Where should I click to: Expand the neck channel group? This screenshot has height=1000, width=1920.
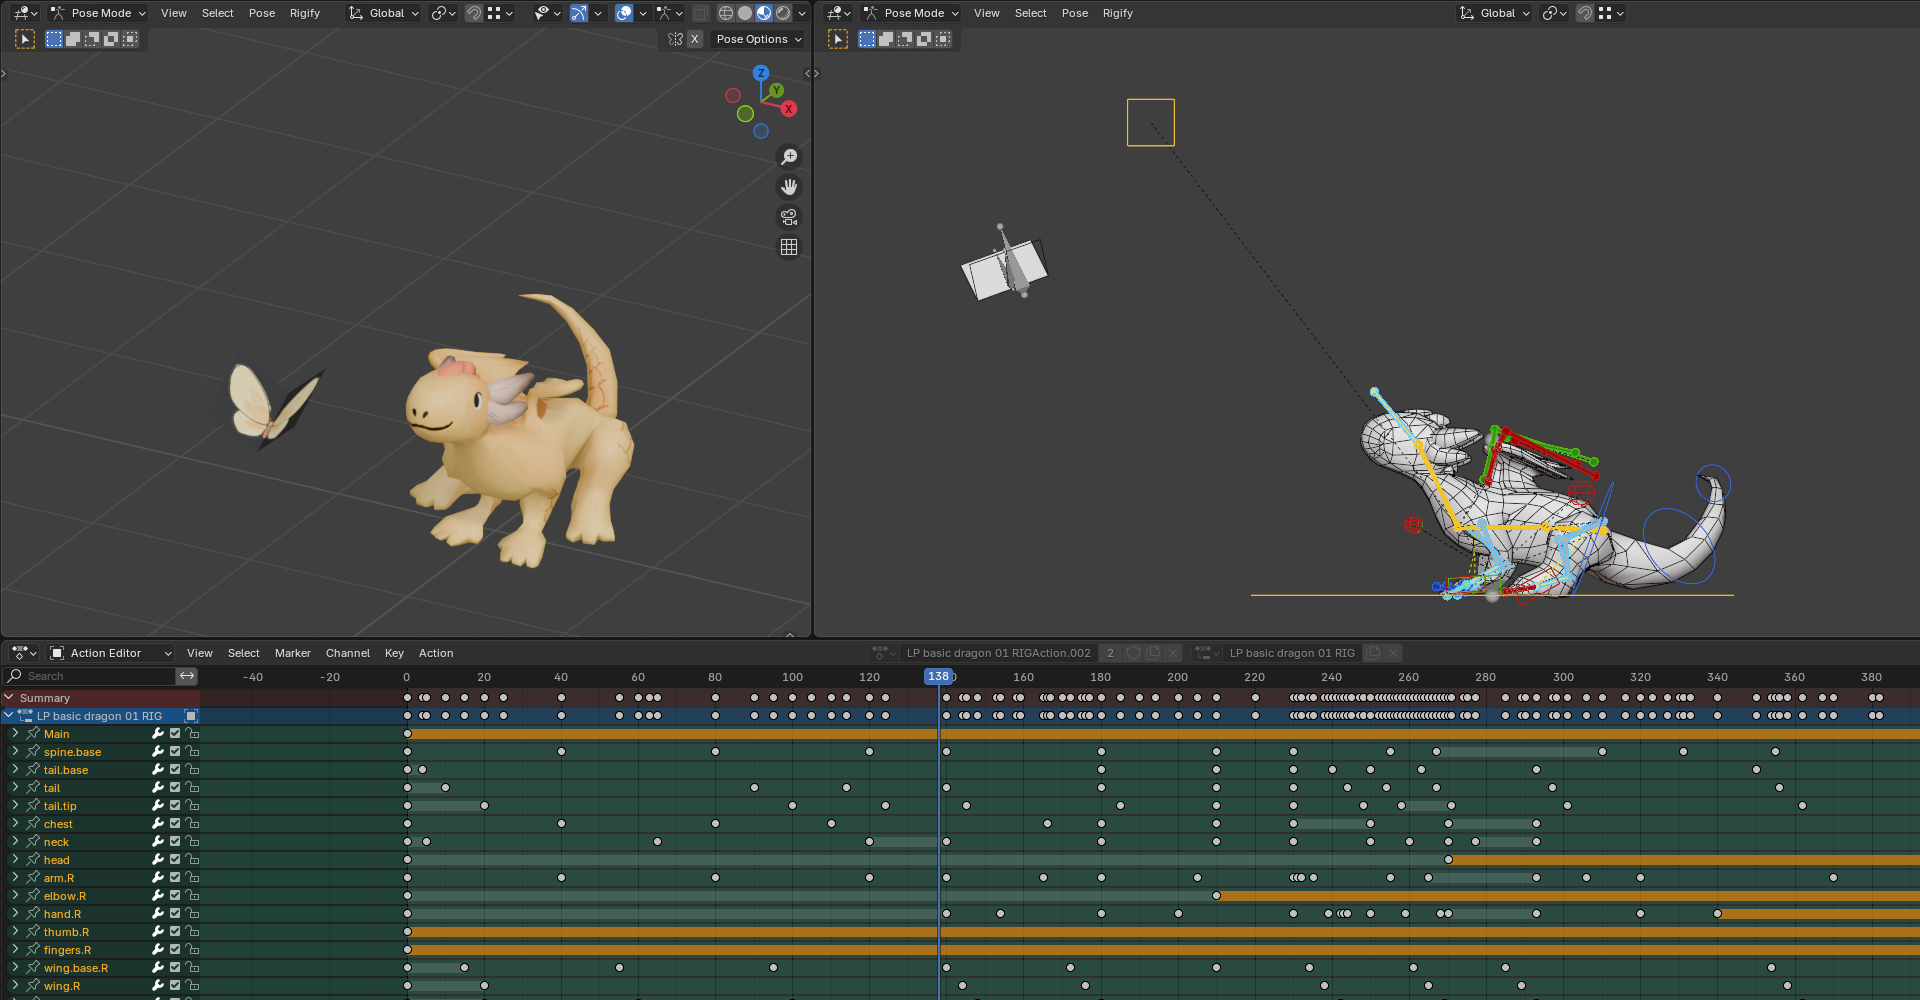coord(15,842)
